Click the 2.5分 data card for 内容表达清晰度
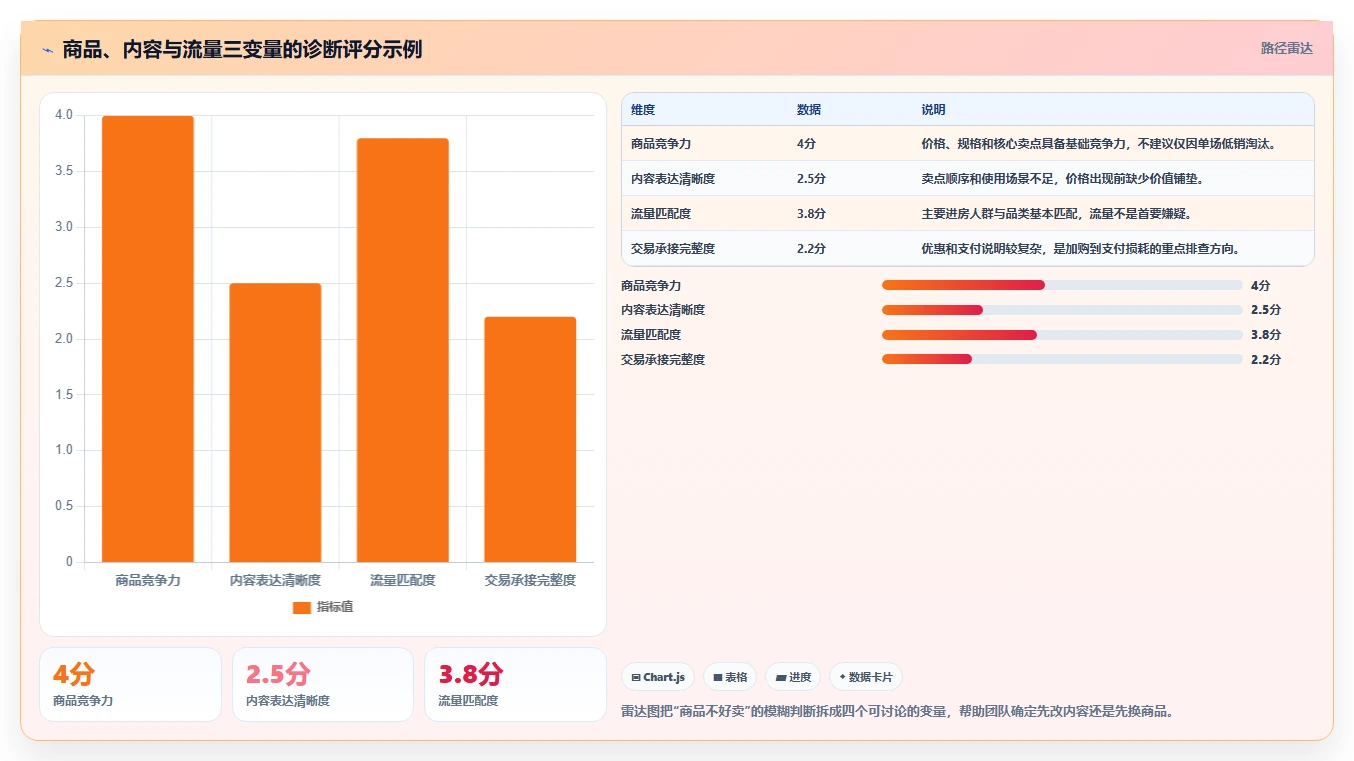Screen dimensions: 1354x761 323,684
